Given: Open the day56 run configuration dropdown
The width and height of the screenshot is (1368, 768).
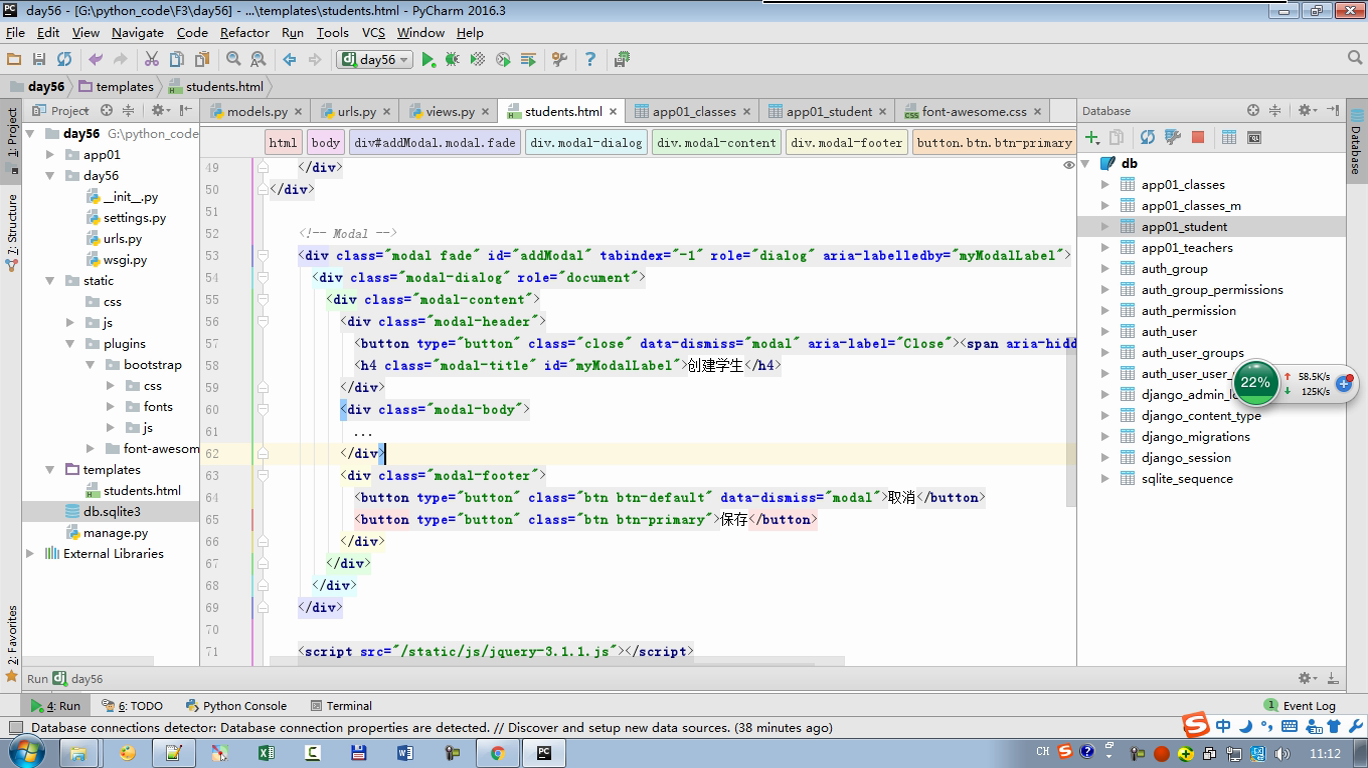Looking at the screenshot, I should click(376, 60).
